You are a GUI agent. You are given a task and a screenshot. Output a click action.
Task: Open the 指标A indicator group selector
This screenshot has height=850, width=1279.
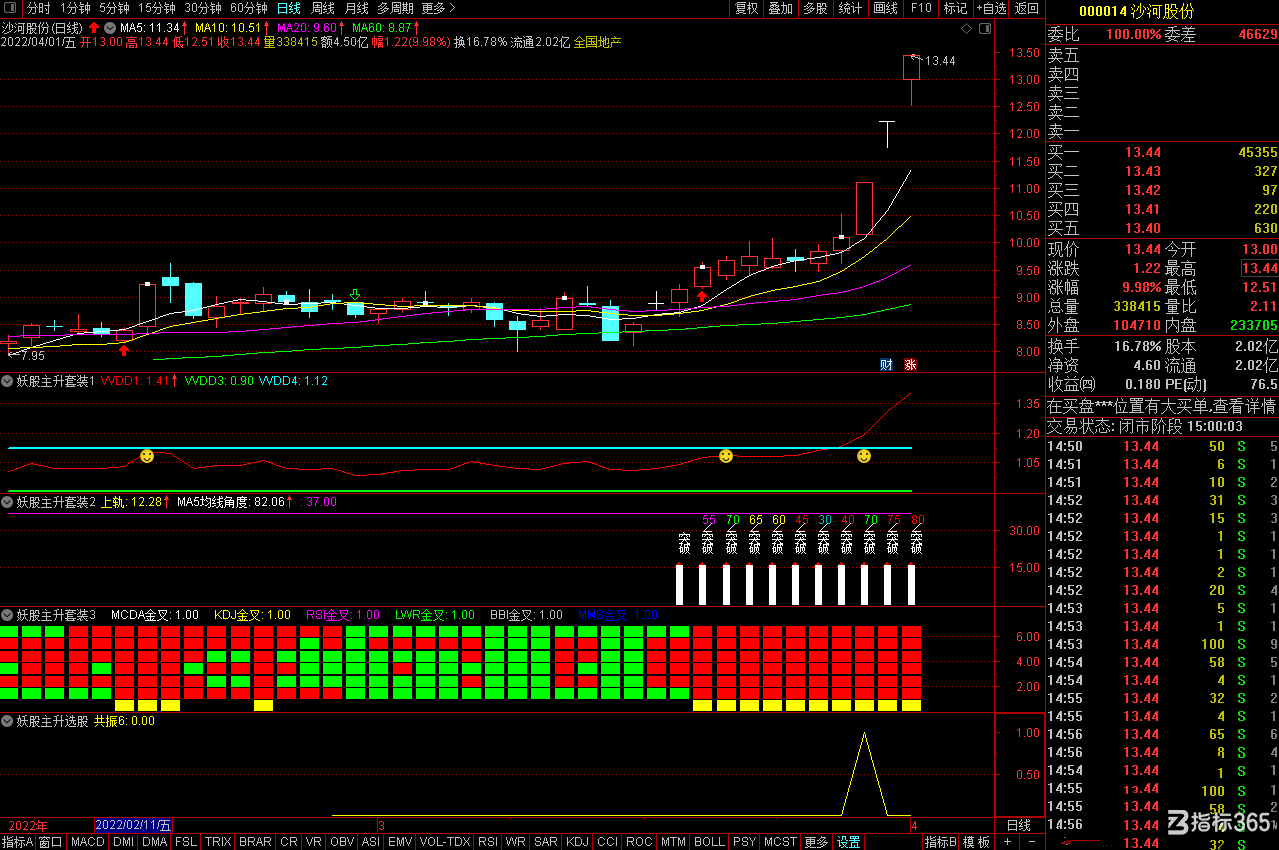[x=17, y=842]
